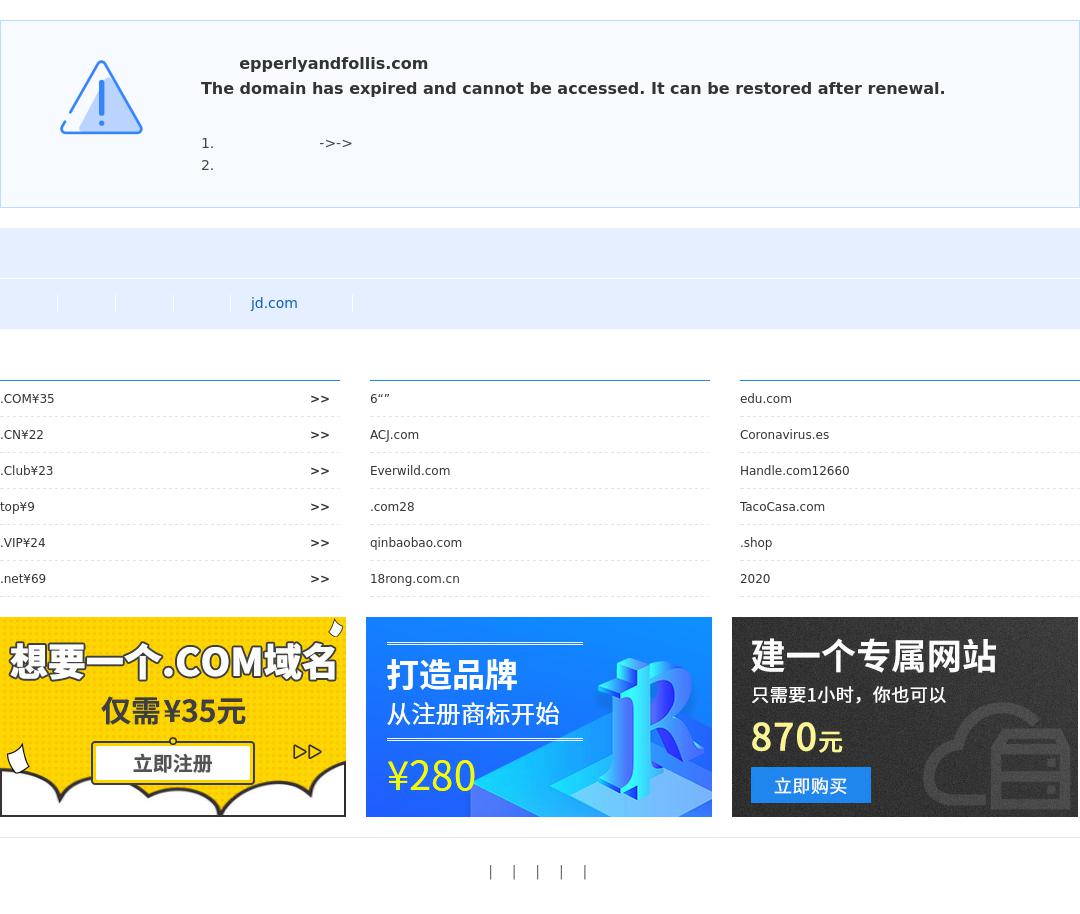Open the edu.com link
Screen dimensions: 1080x914
[766, 399]
